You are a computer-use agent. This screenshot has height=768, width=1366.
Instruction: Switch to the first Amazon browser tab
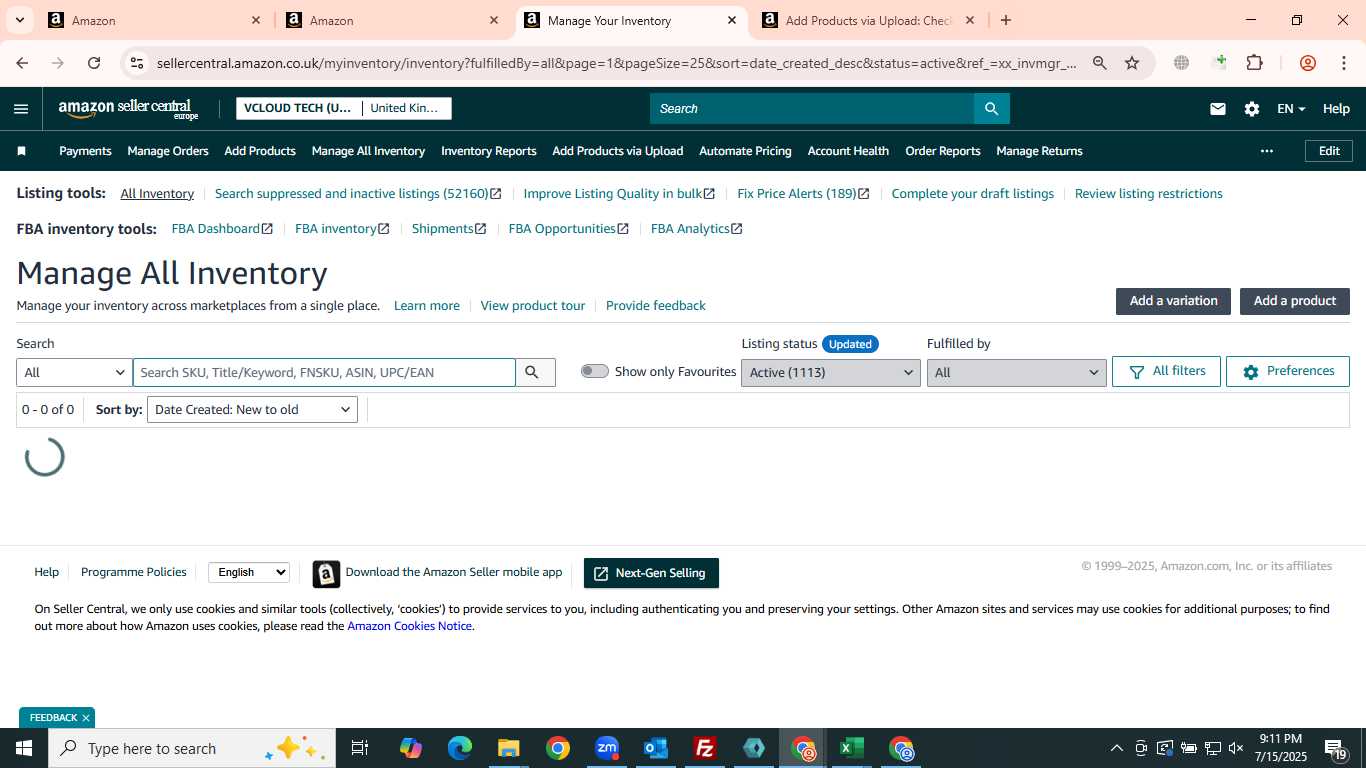click(x=155, y=20)
